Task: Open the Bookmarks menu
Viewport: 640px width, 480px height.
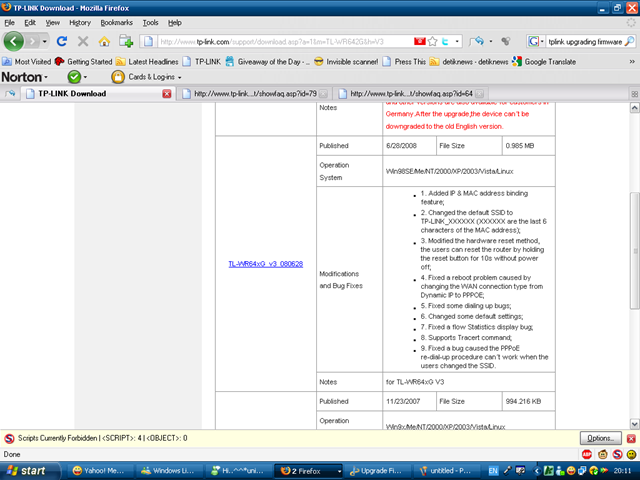Action: point(116,22)
